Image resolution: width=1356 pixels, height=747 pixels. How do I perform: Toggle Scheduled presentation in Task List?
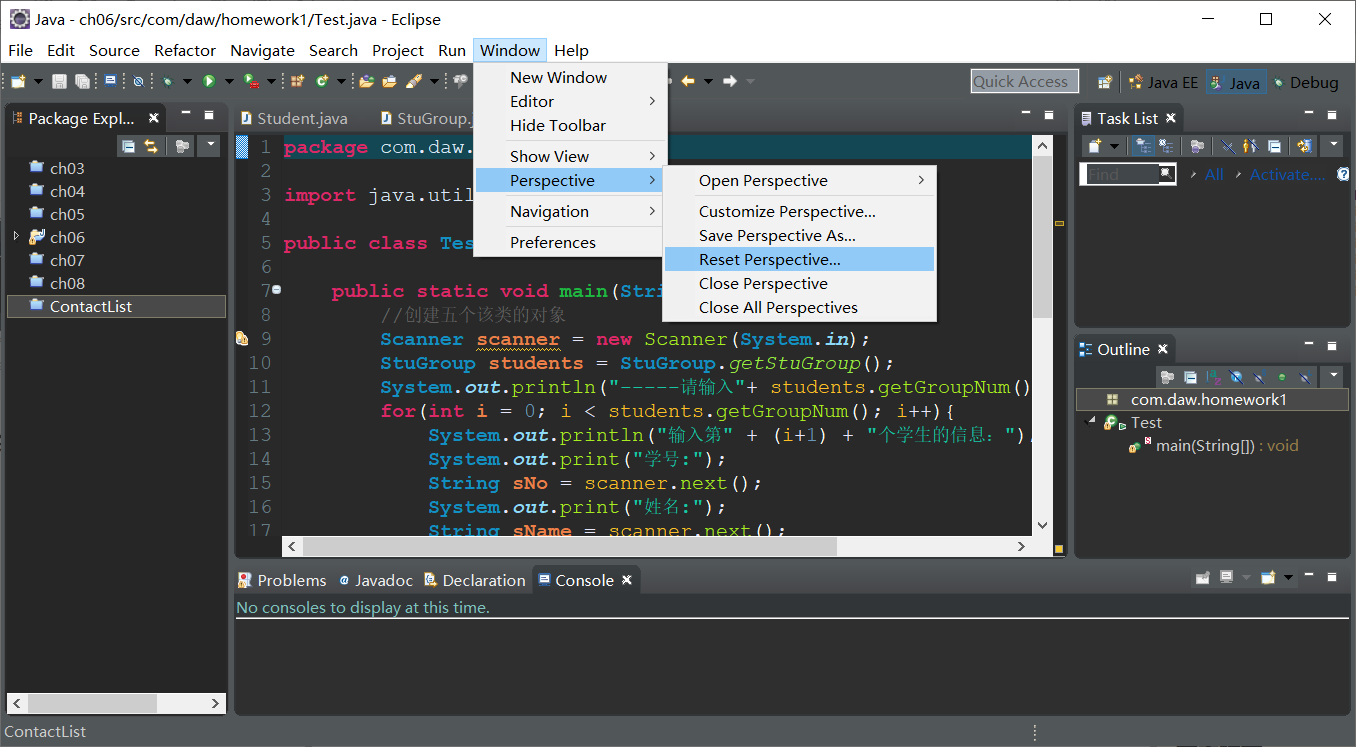pos(1166,146)
